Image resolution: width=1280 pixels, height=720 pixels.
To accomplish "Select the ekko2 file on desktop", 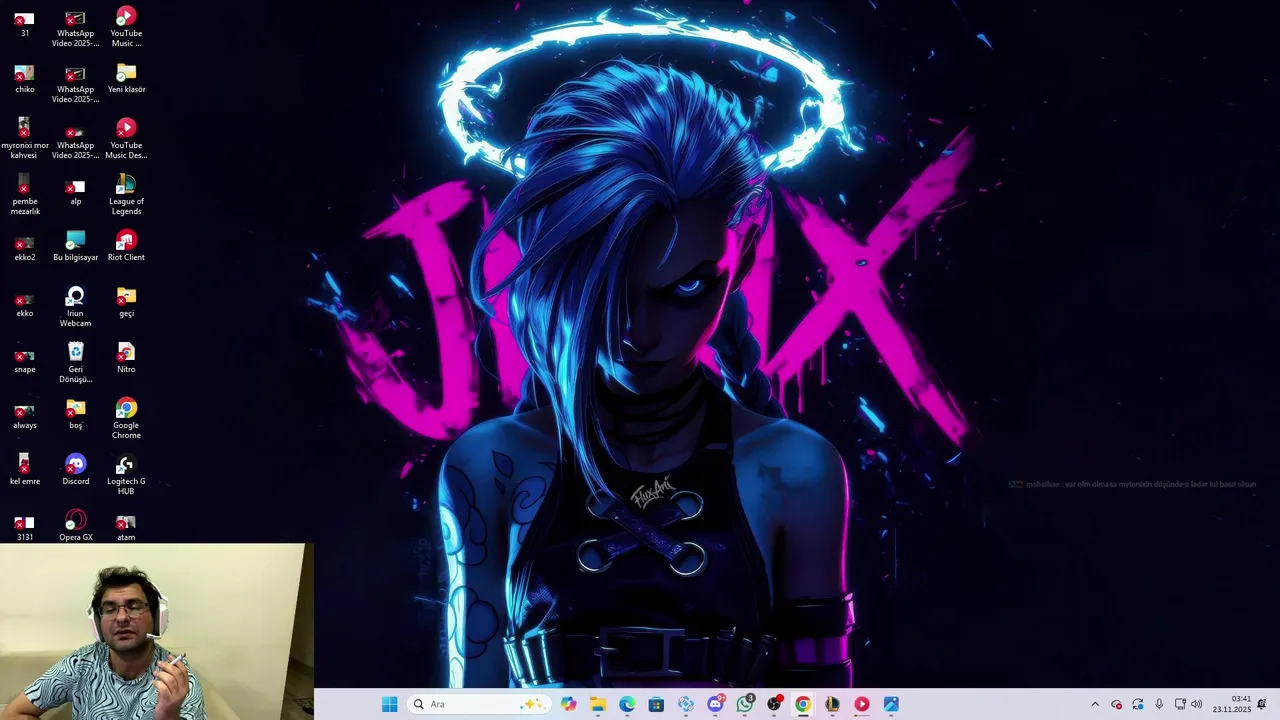I will tap(25, 246).
